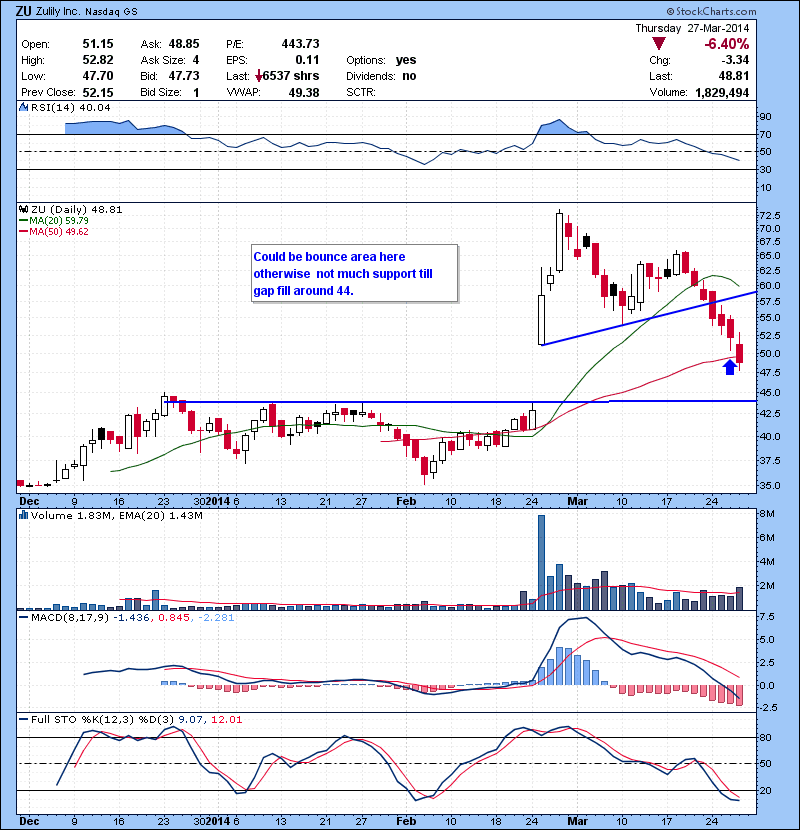This screenshot has width=800, height=830.
Task: Click the Volume 1.83M, EMA(20) 1.43M label
Action: 116,515
